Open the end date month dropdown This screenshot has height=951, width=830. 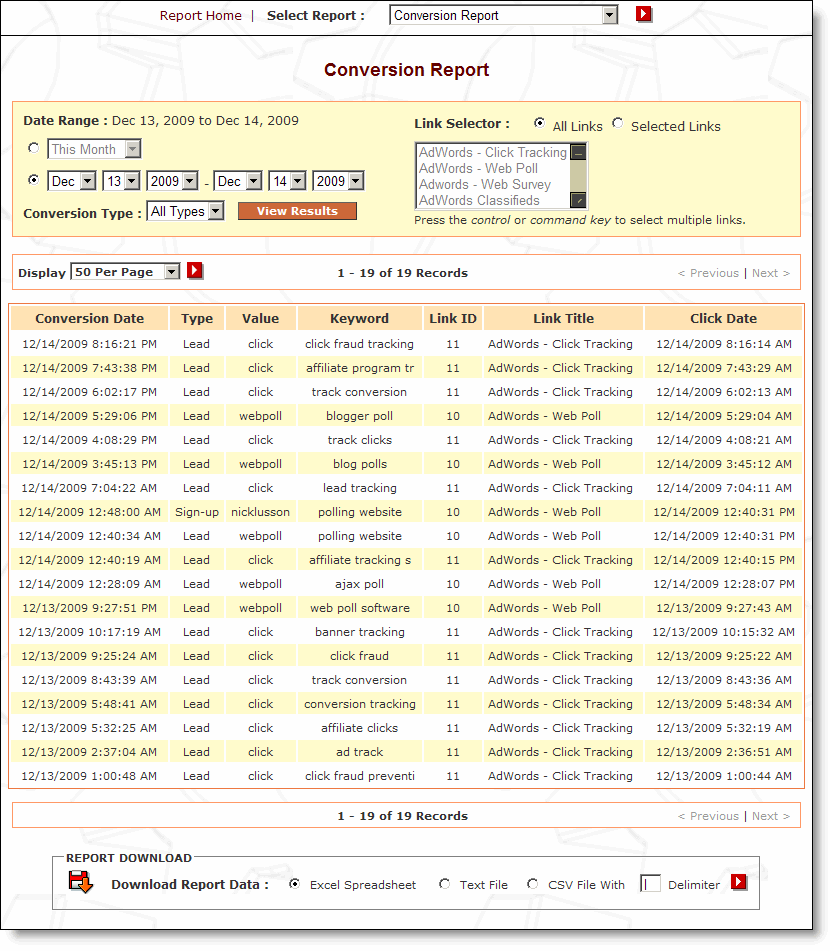237,181
